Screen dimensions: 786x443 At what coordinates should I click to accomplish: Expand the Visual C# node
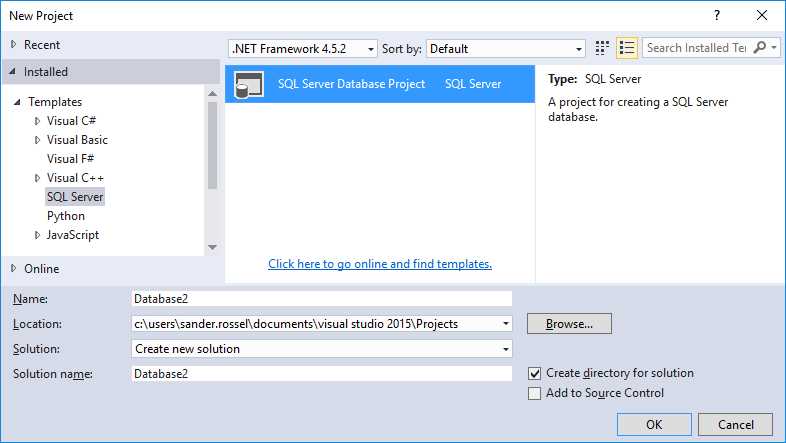click(x=37, y=121)
